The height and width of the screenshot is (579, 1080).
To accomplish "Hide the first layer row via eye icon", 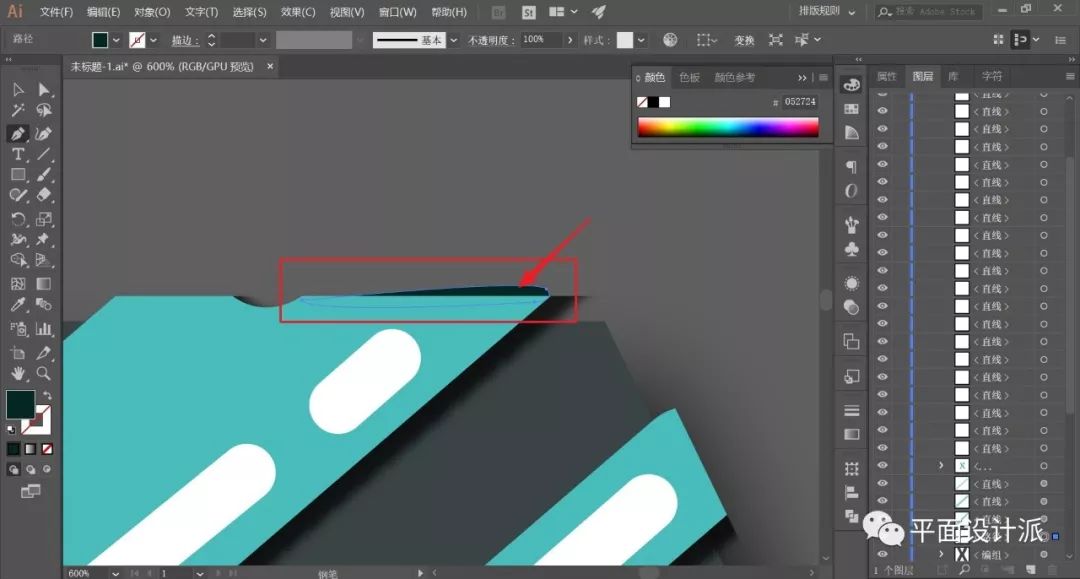I will click(882, 94).
